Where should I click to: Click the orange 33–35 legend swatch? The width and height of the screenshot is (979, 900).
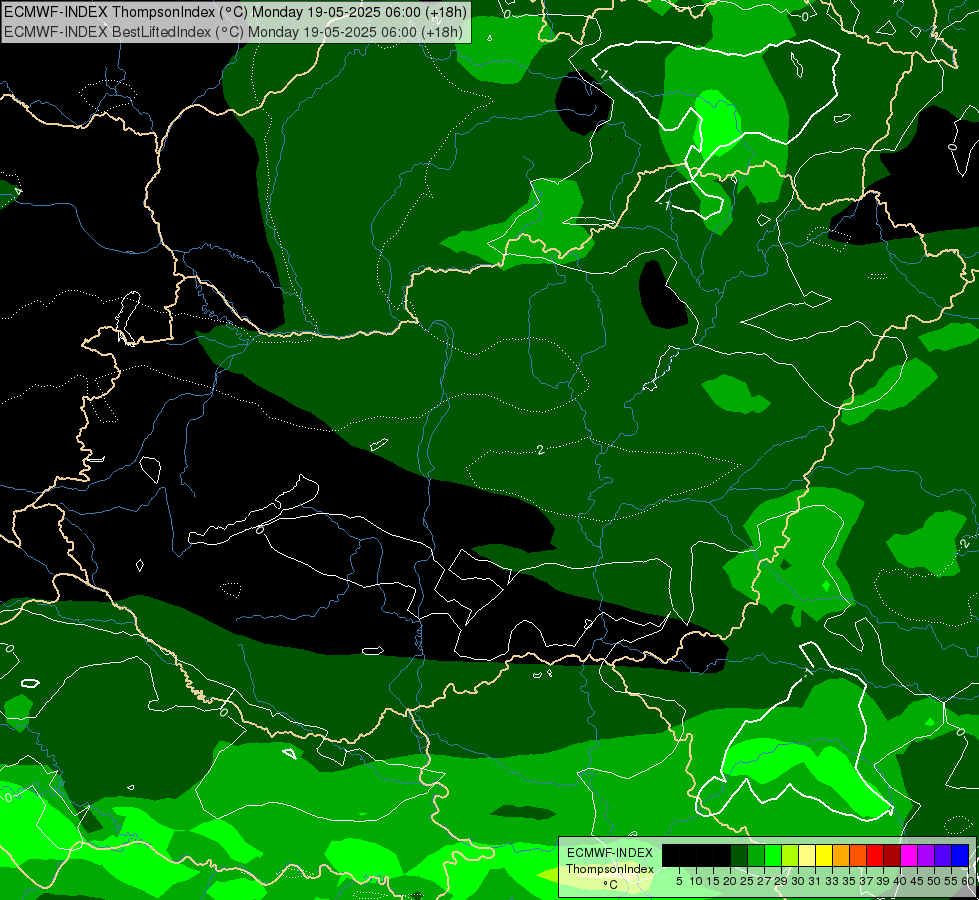click(841, 856)
